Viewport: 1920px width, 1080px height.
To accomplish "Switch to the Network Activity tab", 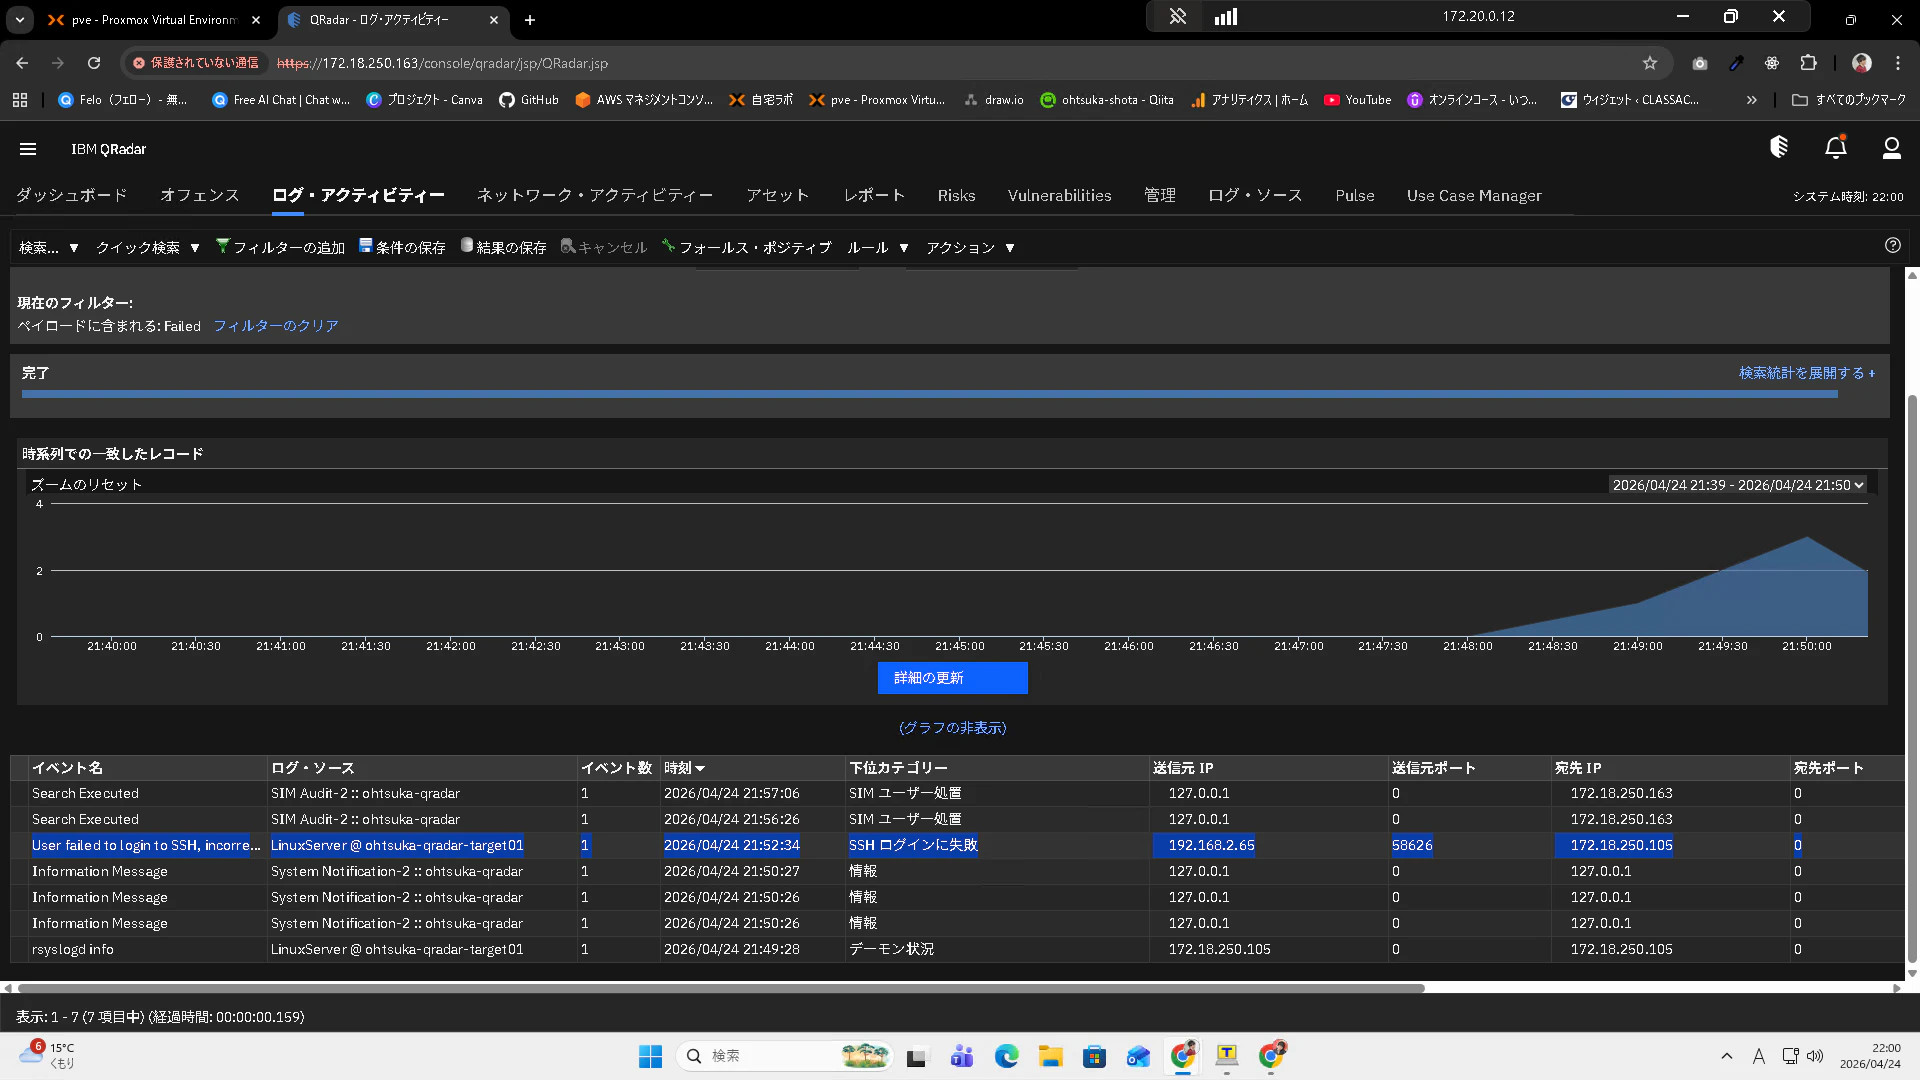I will point(594,196).
